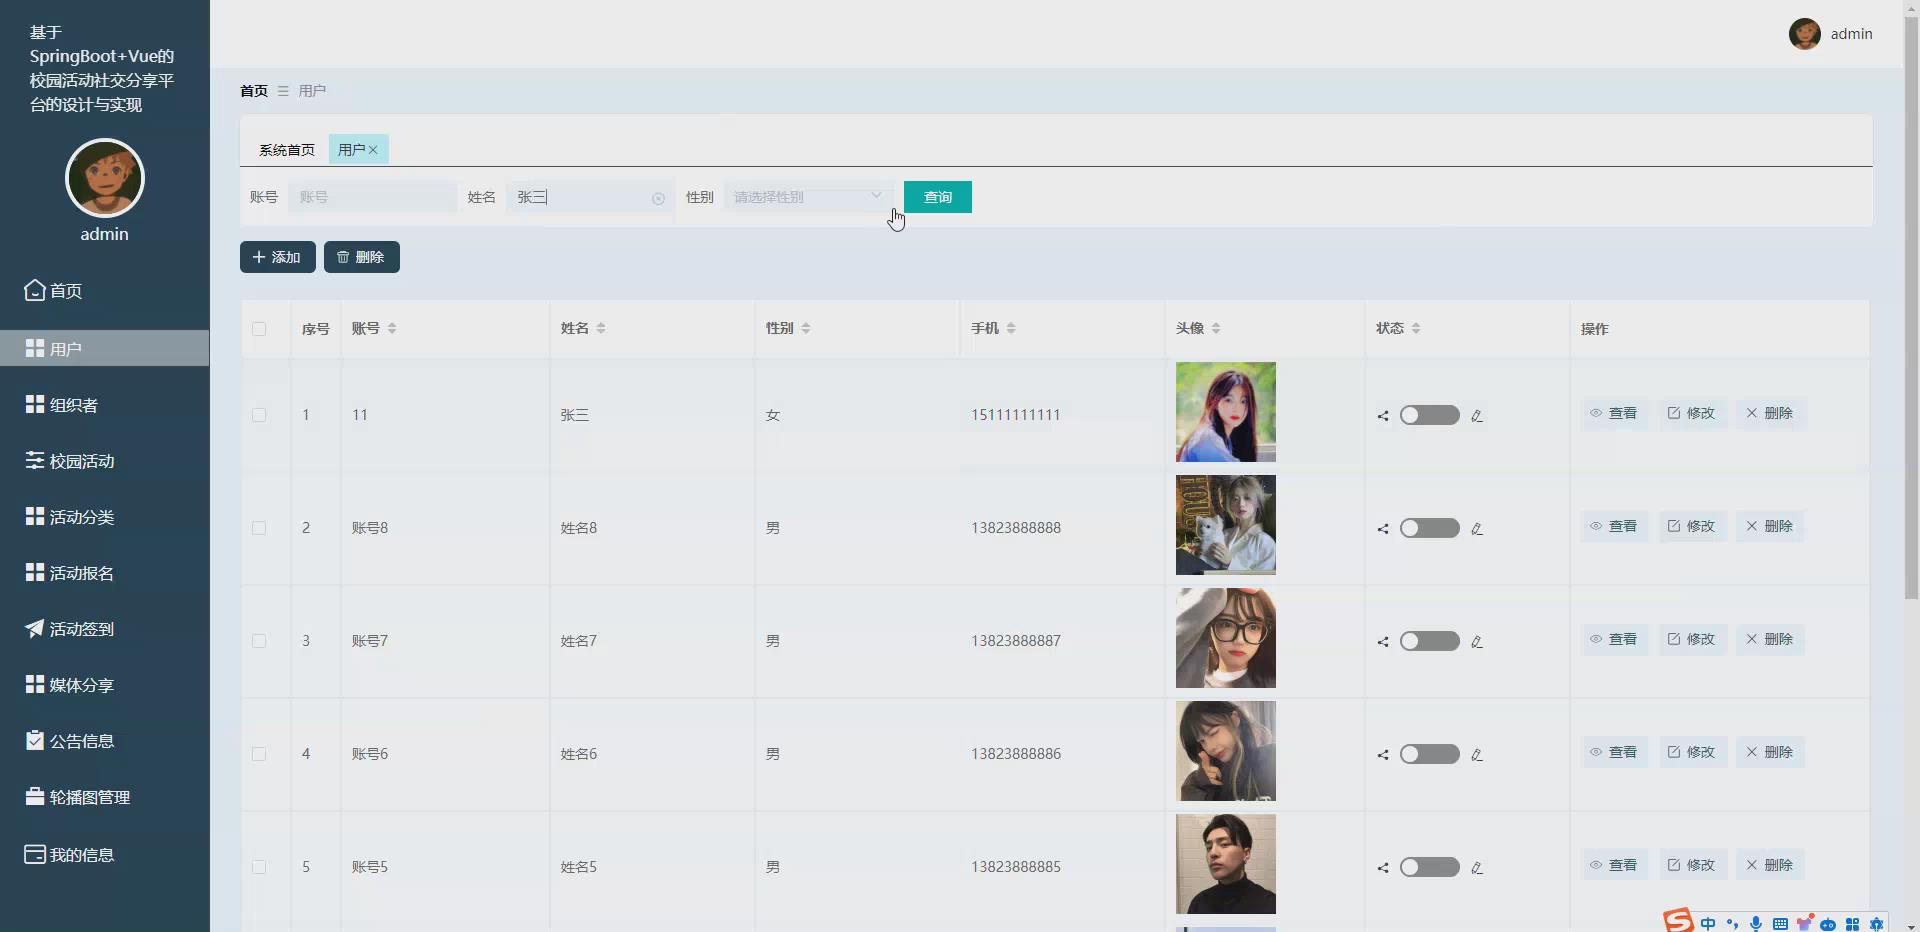Clear the 姓名 field with circle-x icon
Image resolution: width=1920 pixels, height=932 pixels.
coord(658,198)
